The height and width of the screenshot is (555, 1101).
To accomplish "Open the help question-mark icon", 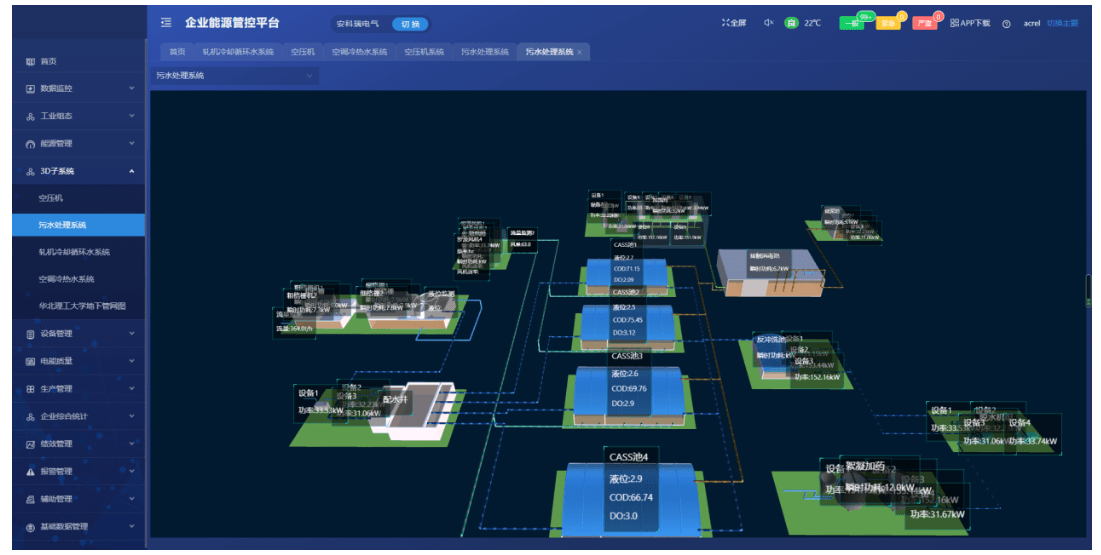I will 1006,23.
